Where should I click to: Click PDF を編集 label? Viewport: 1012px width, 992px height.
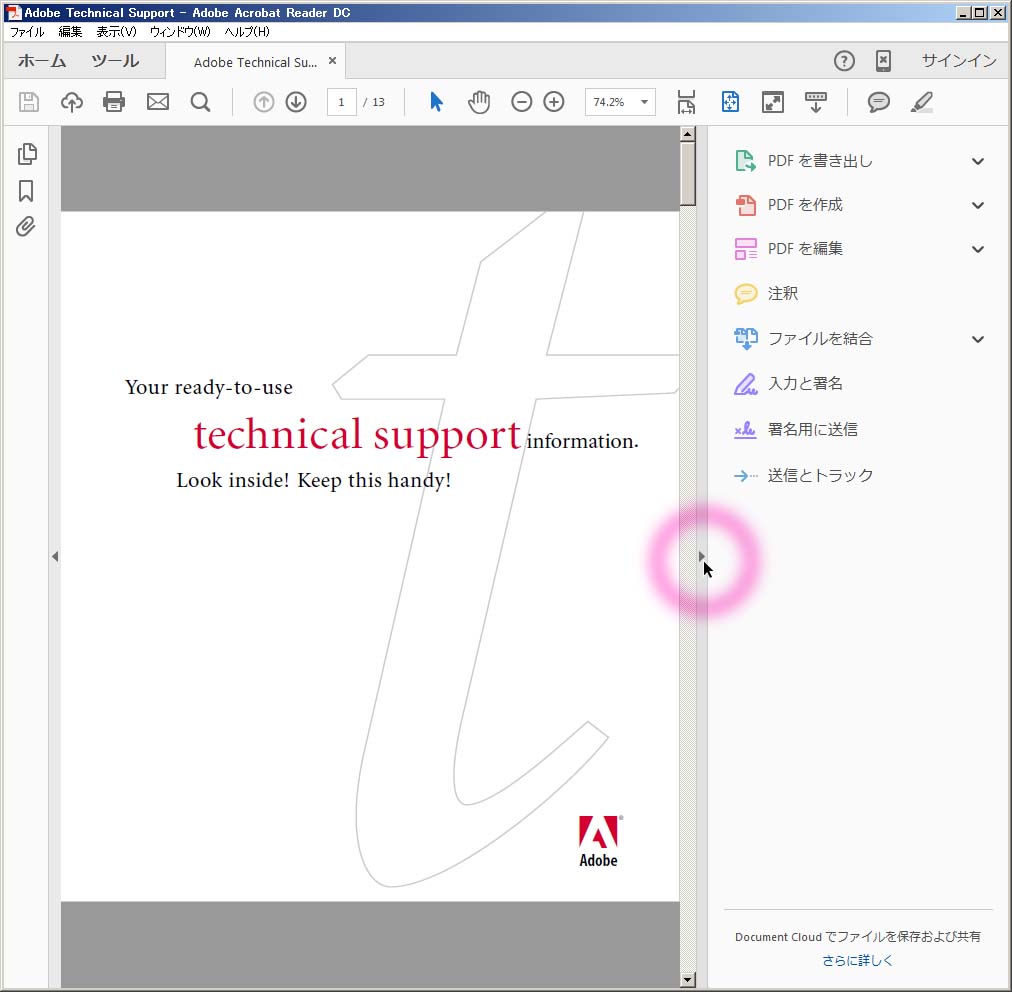click(805, 249)
